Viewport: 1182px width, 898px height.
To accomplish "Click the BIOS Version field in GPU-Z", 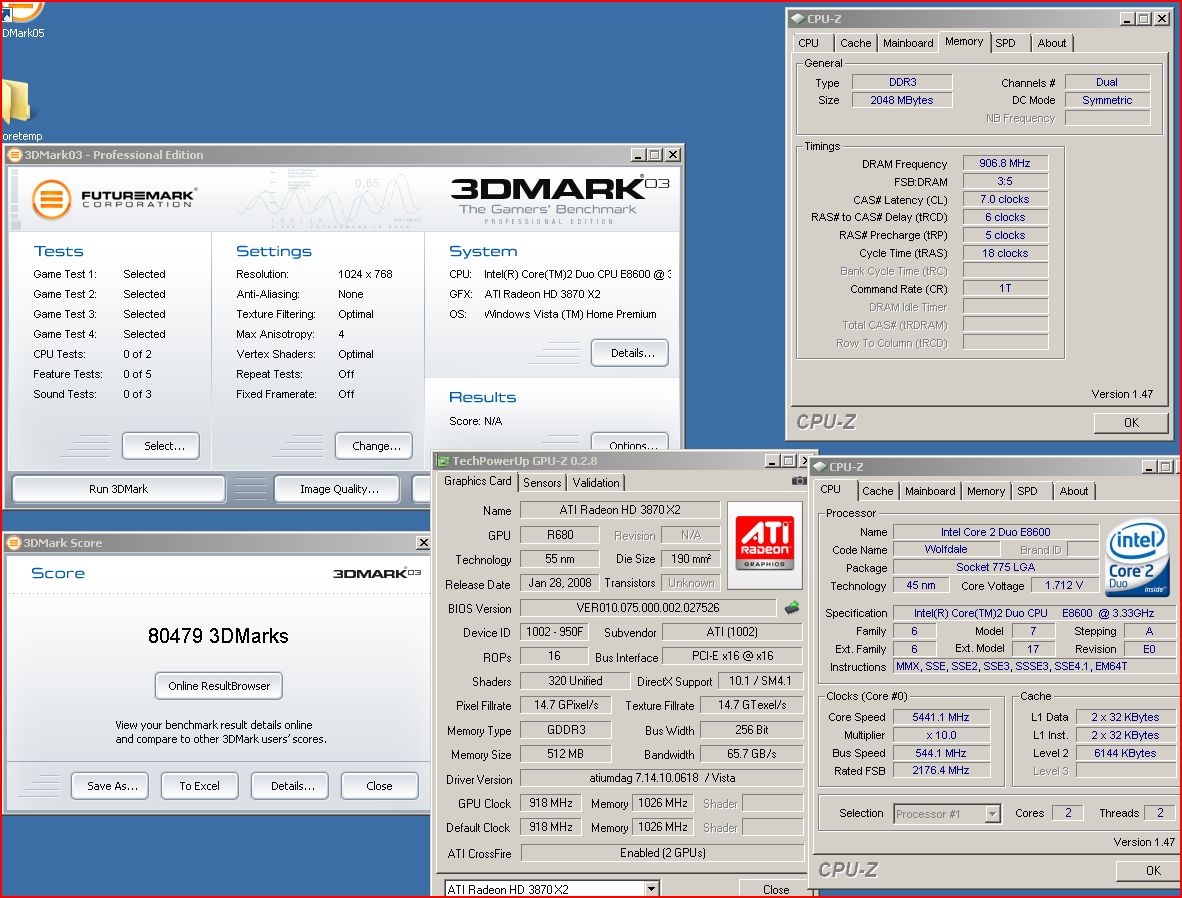I will pos(648,608).
